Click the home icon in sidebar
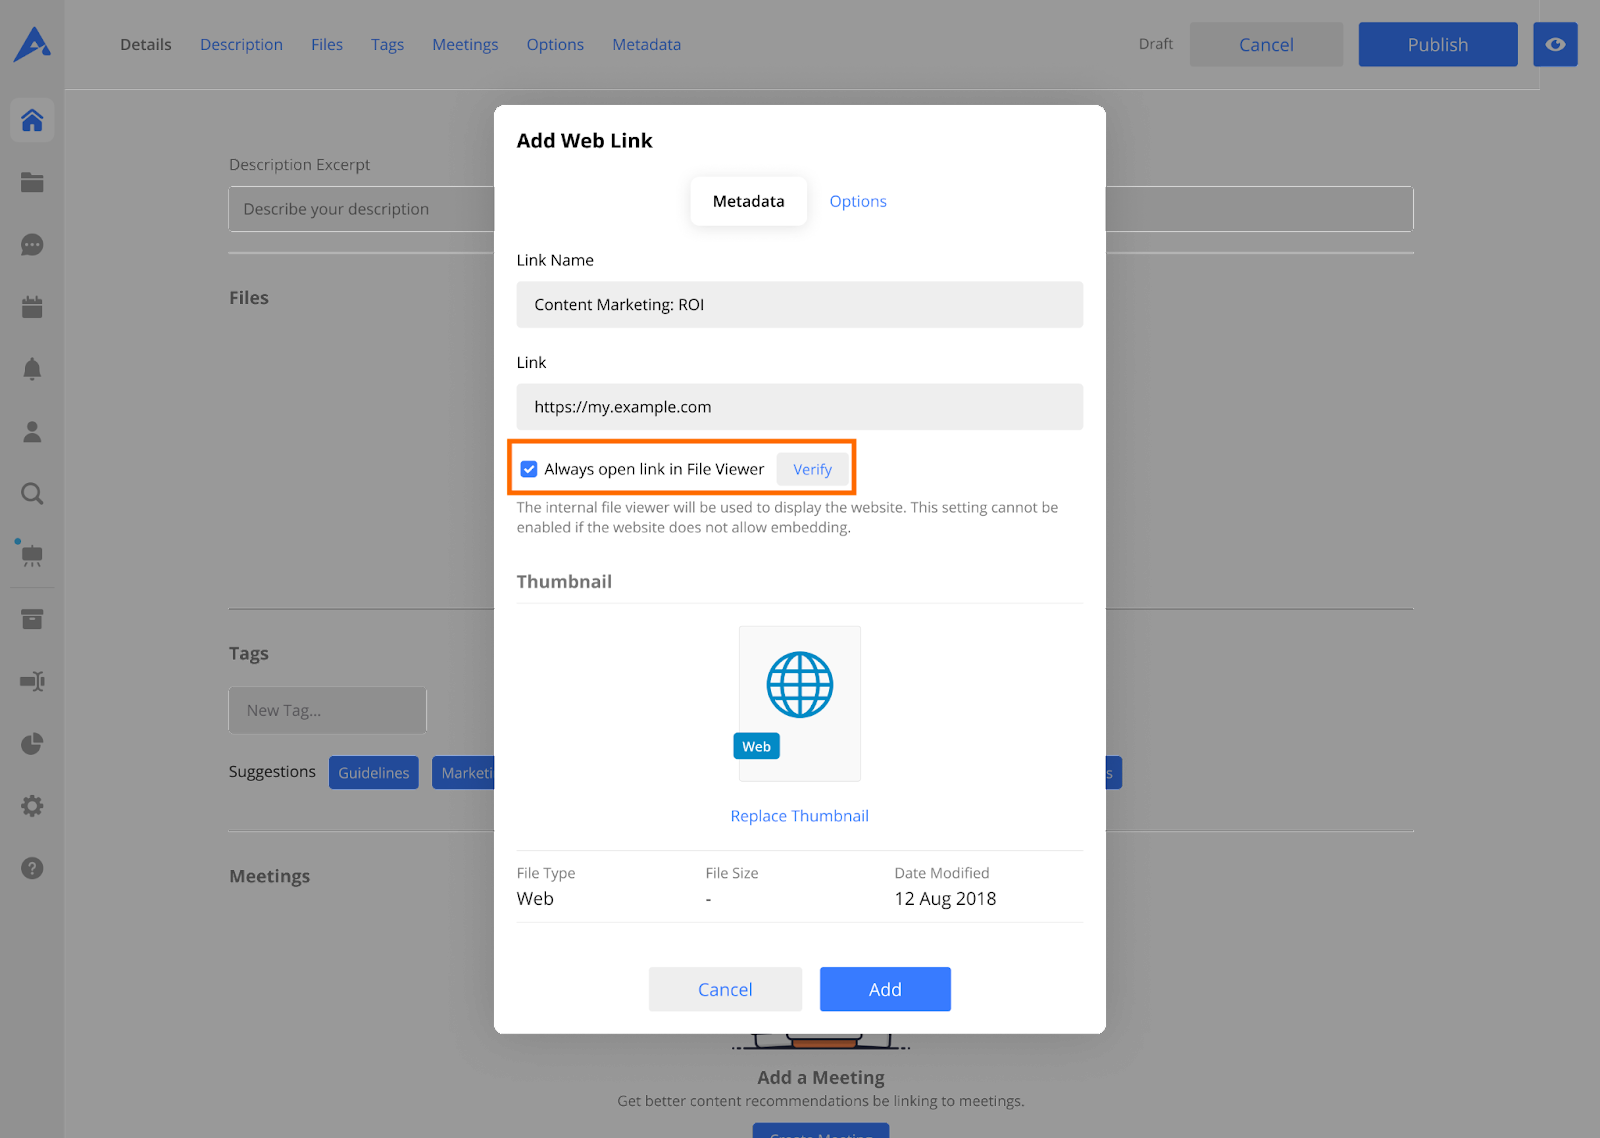 pyautogui.click(x=32, y=121)
